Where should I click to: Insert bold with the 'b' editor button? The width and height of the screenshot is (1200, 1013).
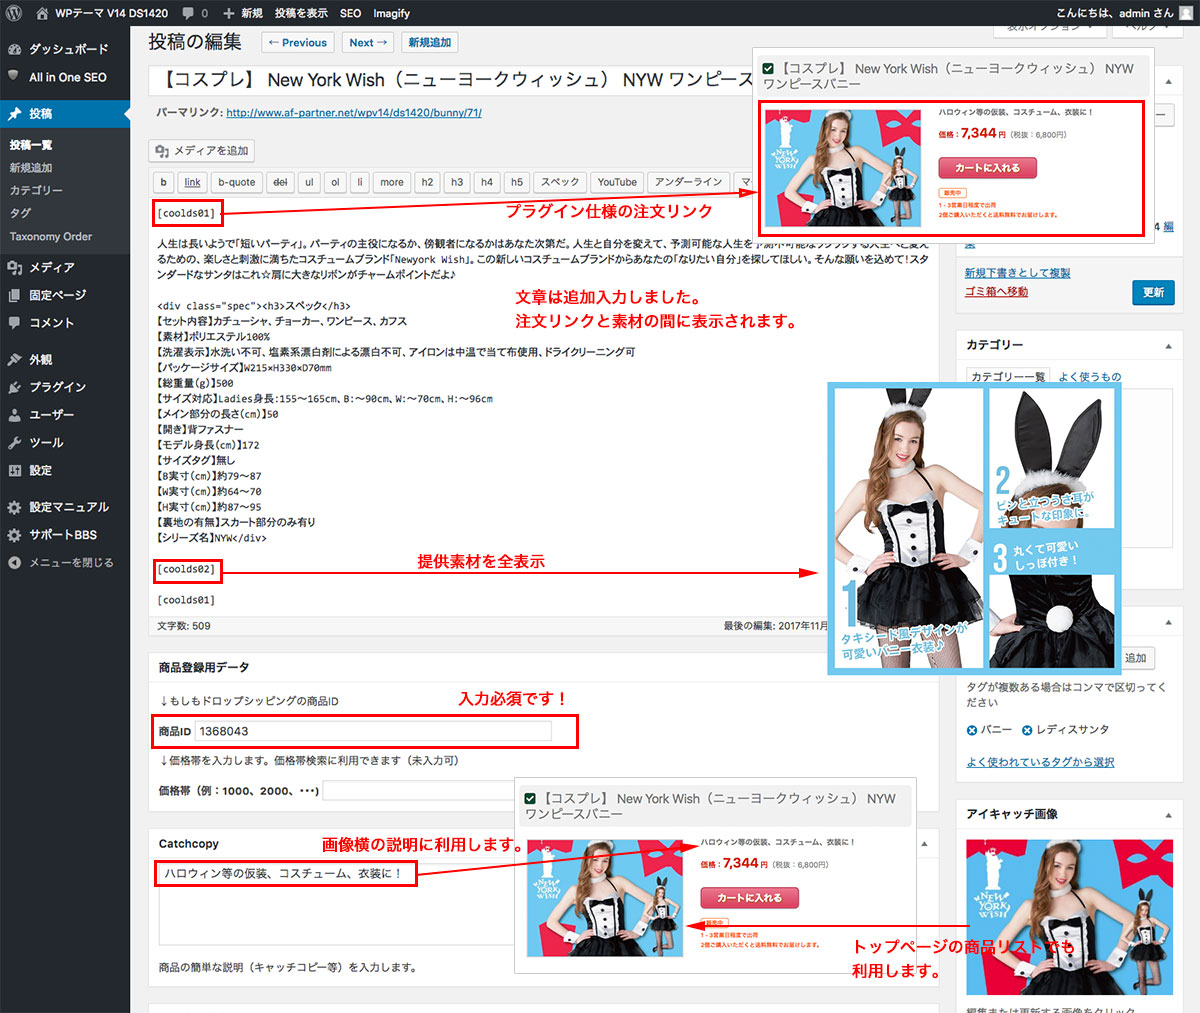pos(164,182)
